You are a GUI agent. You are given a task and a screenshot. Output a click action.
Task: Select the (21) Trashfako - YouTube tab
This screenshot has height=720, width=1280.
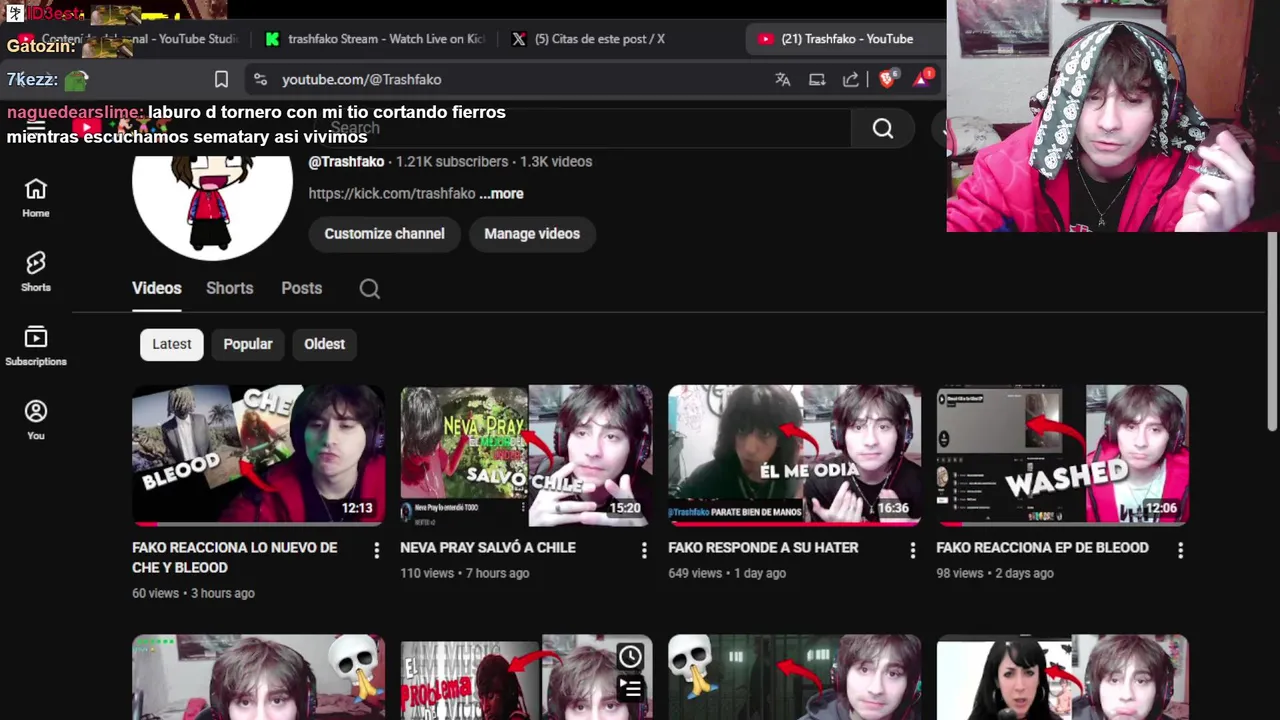tap(845, 39)
